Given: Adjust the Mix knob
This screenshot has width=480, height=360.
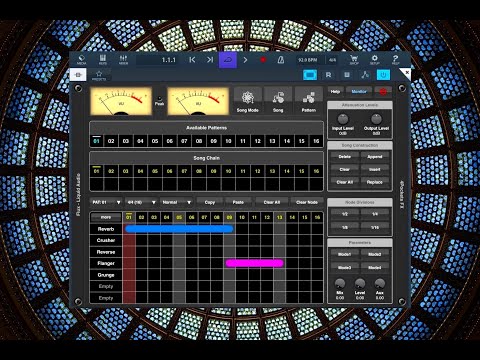Looking at the screenshot, I should pos(340,284).
